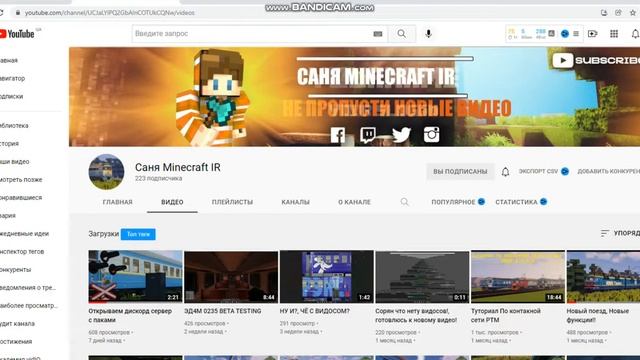
Task: Click the blue vidIQ badge in header
Action: (565, 34)
